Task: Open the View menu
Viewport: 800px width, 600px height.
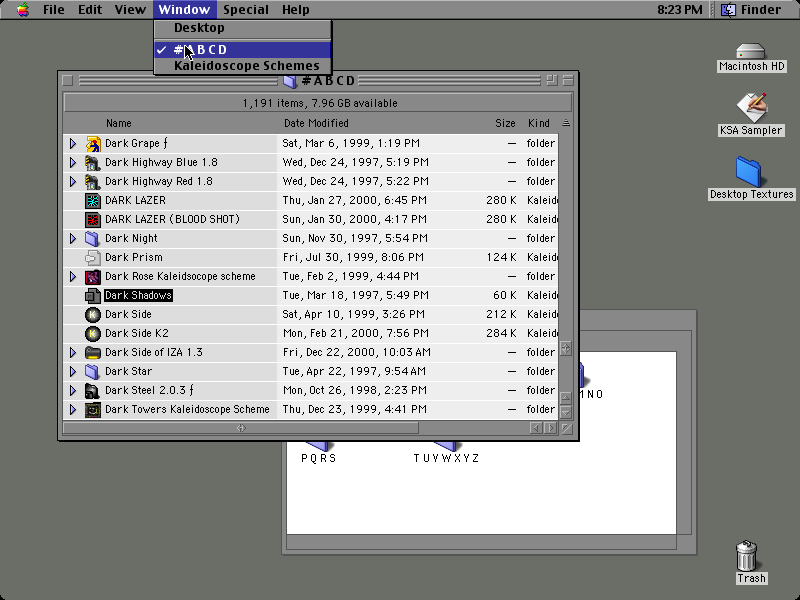Action: click(x=130, y=9)
